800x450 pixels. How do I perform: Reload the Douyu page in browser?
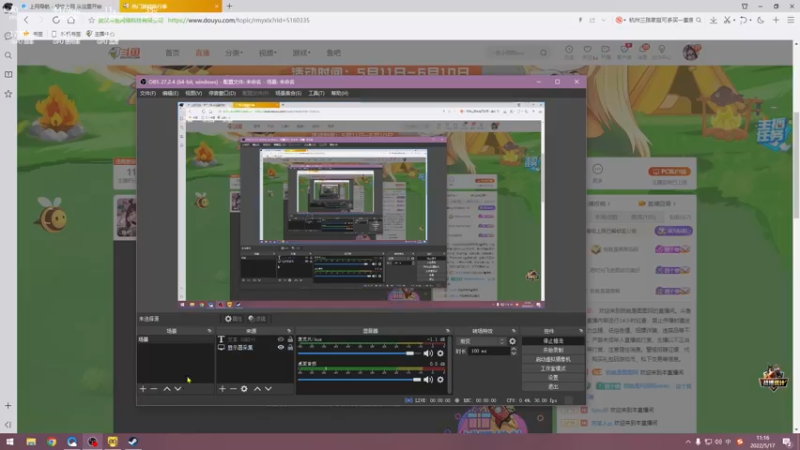pos(56,20)
